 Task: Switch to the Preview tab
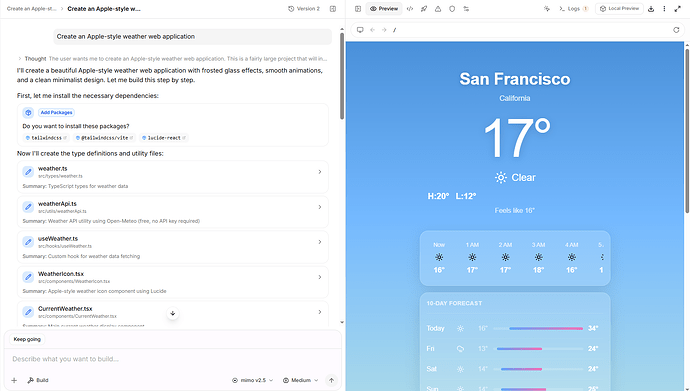(384, 9)
